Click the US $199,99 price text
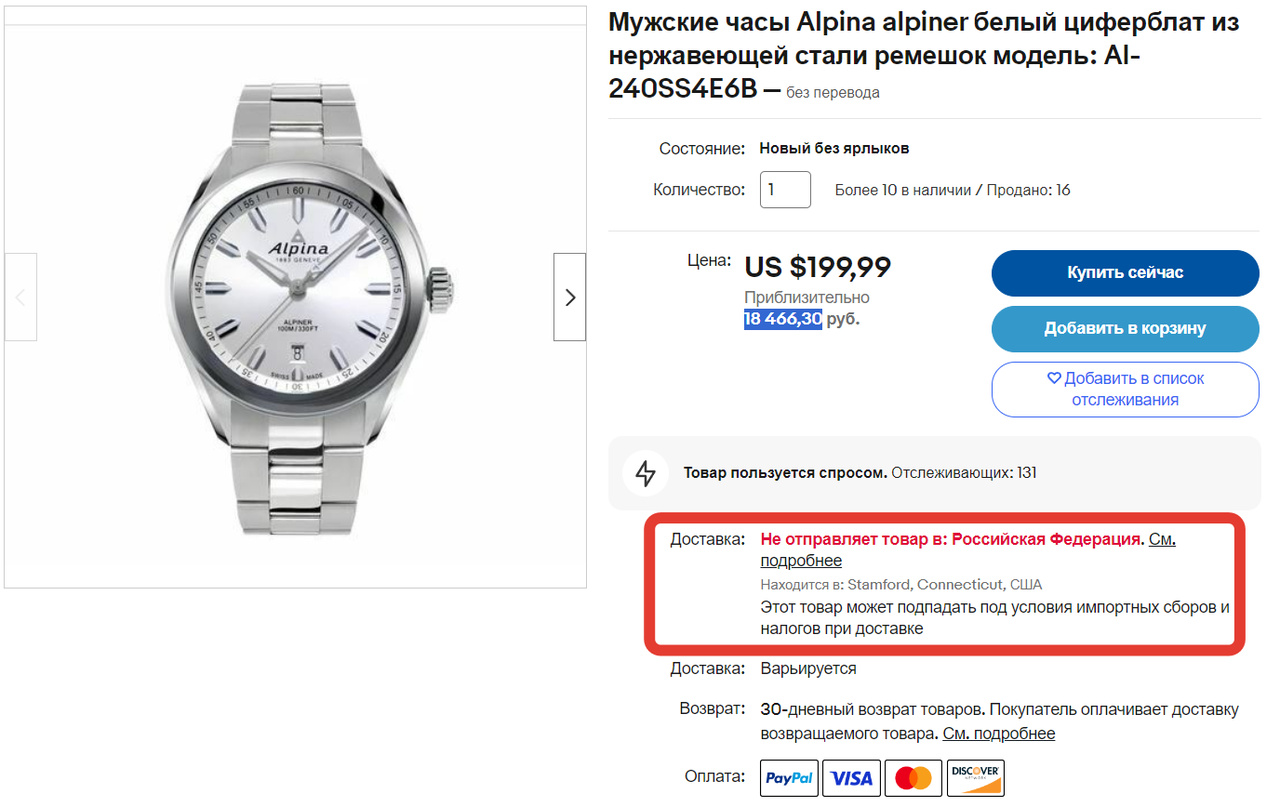 [817, 267]
